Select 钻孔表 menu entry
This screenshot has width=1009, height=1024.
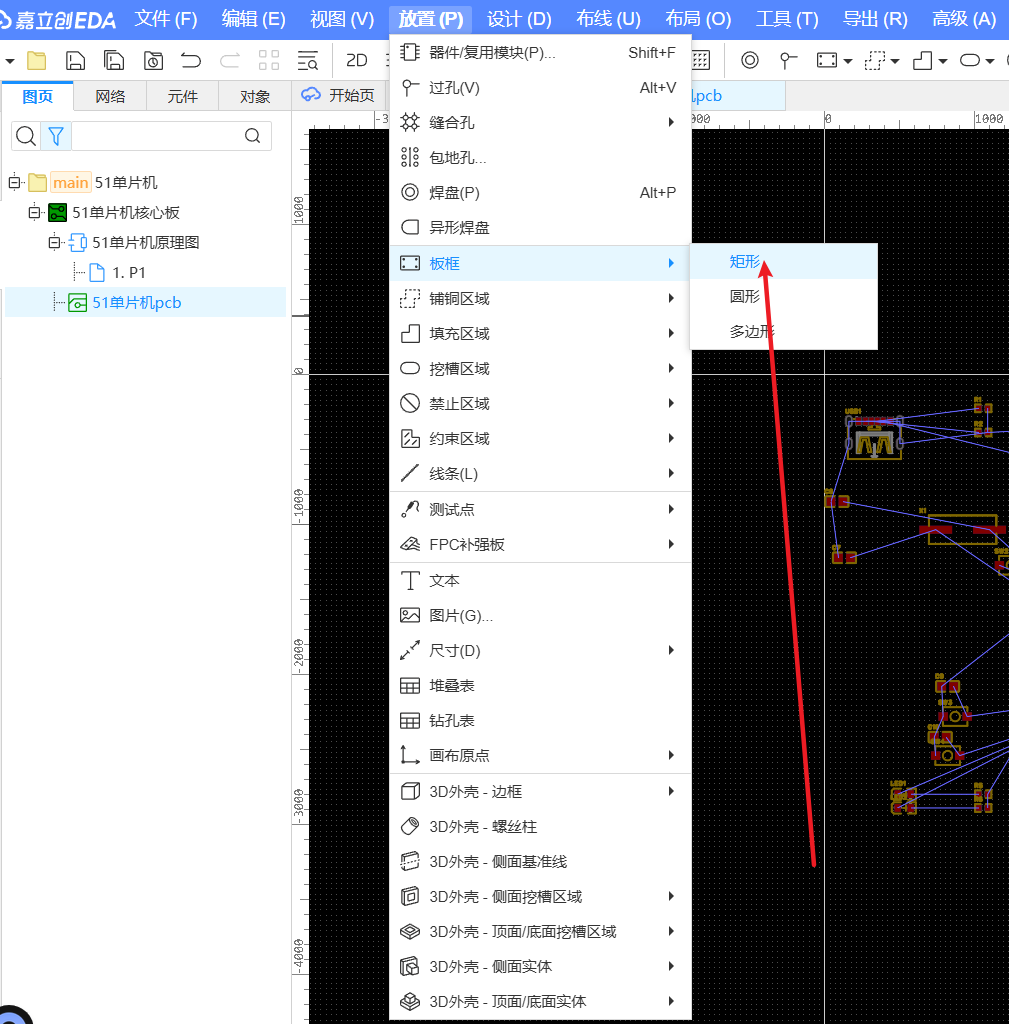tap(540, 720)
